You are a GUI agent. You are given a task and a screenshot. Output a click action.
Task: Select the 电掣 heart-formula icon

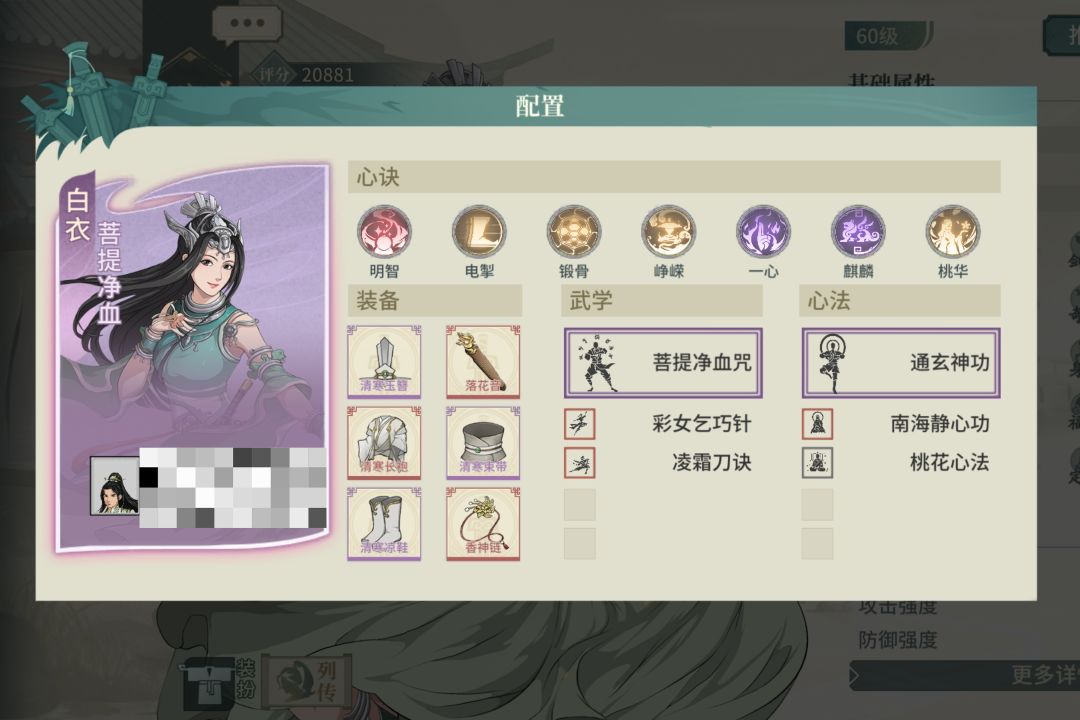click(x=479, y=232)
